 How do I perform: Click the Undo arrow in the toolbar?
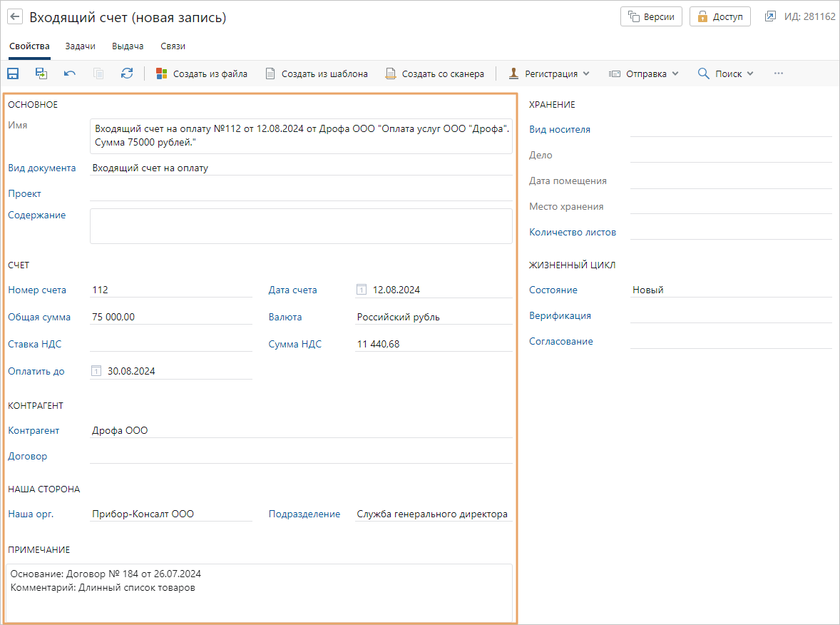click(x=69, y=73)
